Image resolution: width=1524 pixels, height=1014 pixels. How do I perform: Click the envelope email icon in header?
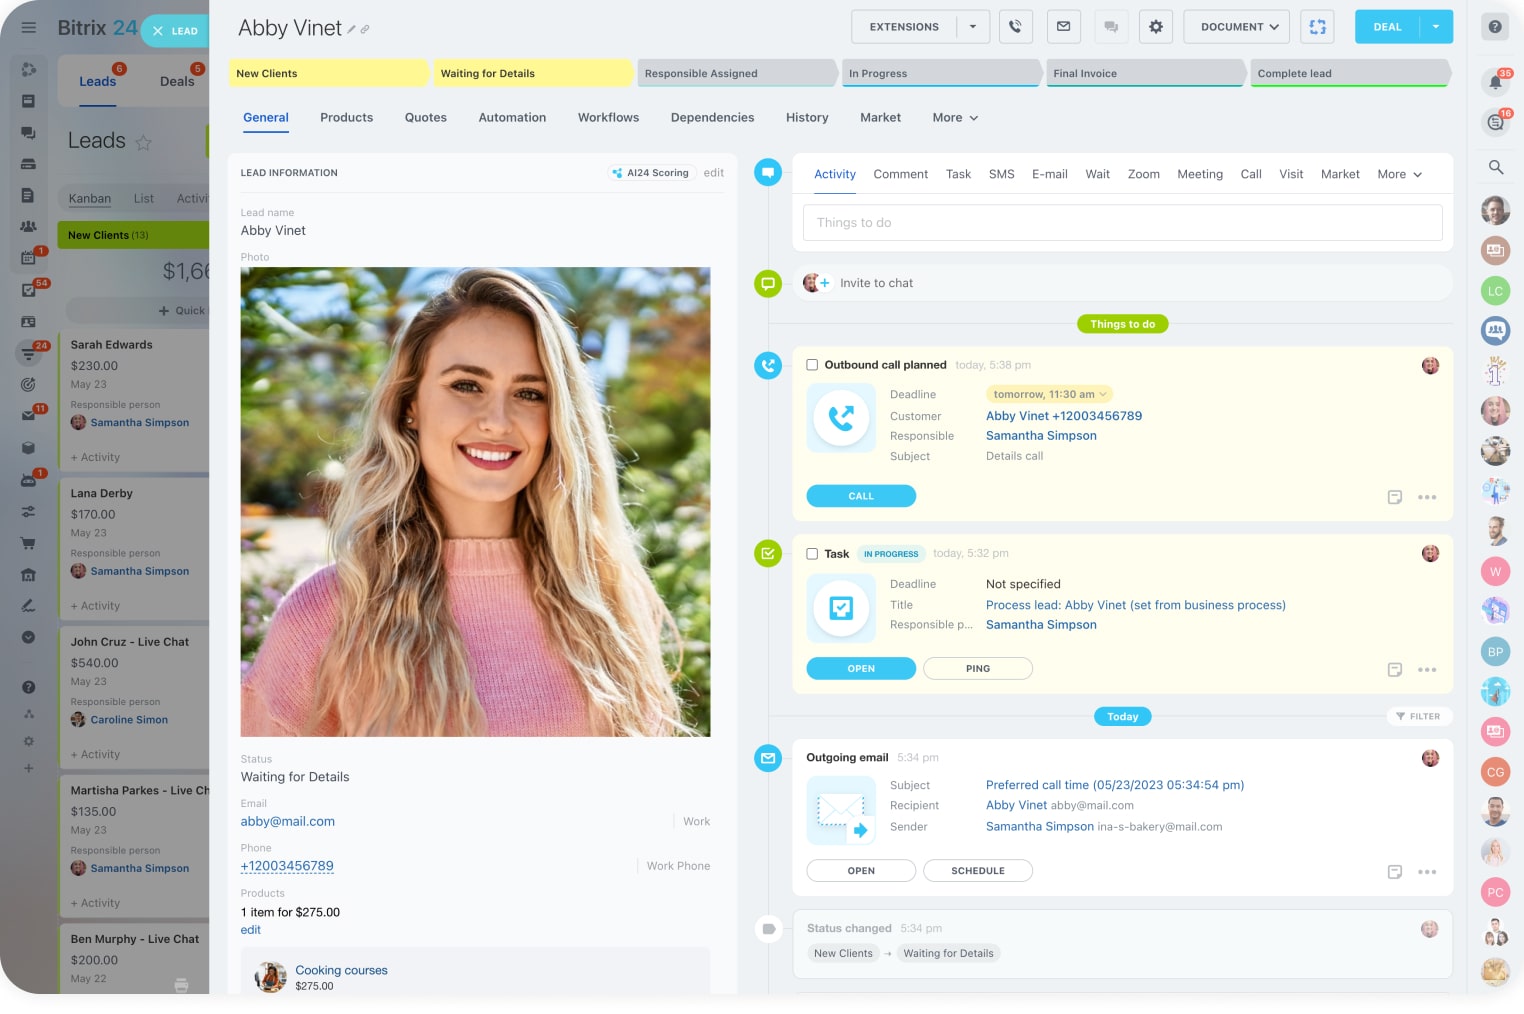(1063, 27)
